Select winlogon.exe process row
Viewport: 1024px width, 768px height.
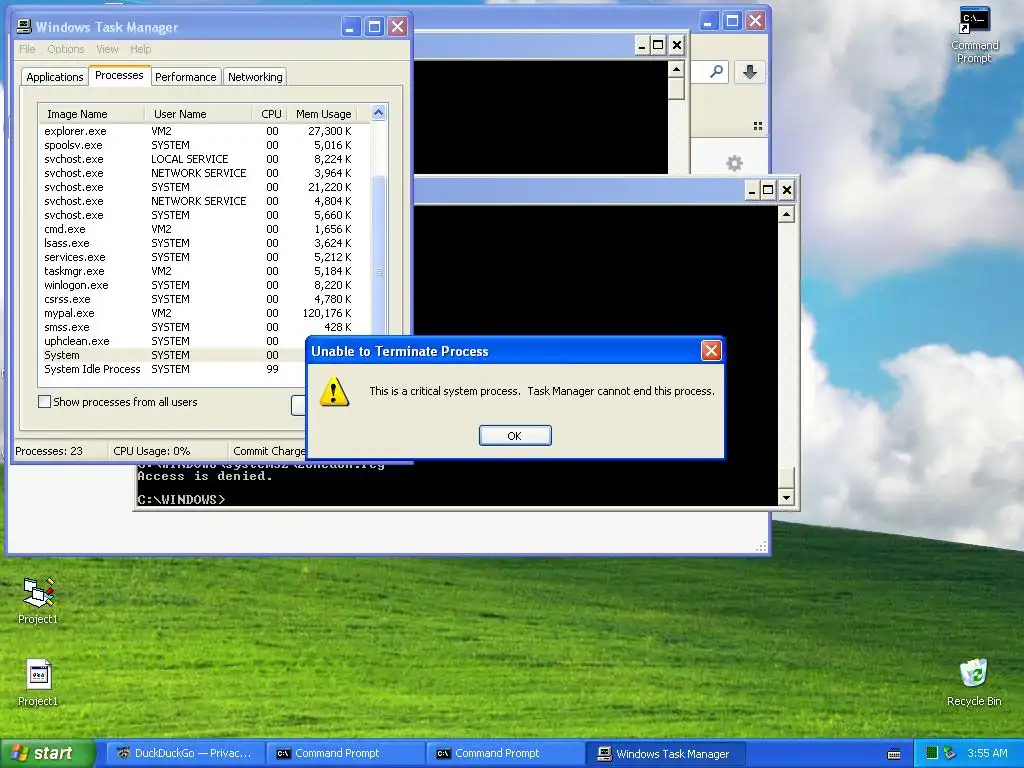204,285
